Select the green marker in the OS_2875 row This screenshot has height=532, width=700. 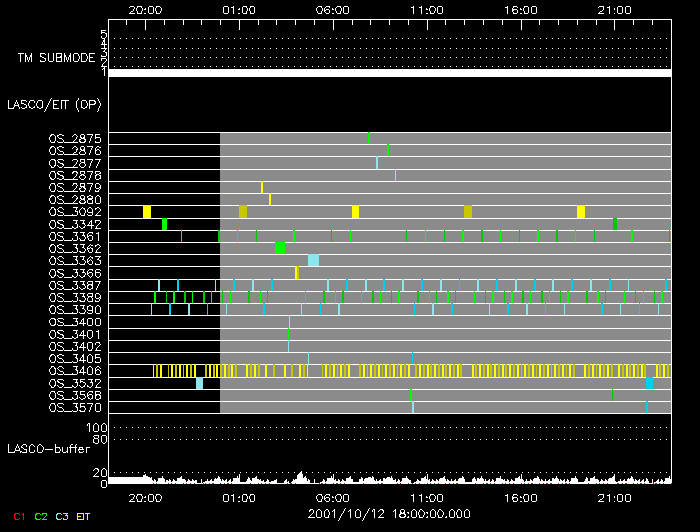tap(368, 137)
